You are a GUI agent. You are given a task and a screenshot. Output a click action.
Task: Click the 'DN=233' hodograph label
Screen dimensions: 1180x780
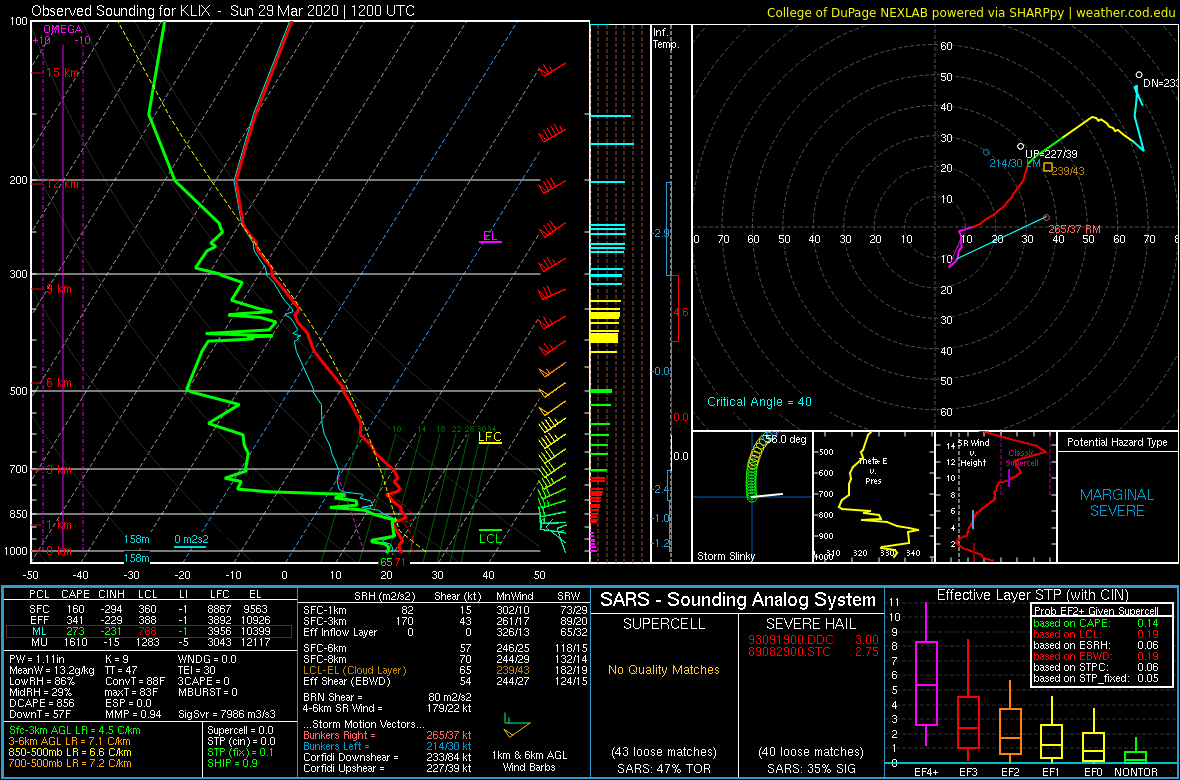1160,84
